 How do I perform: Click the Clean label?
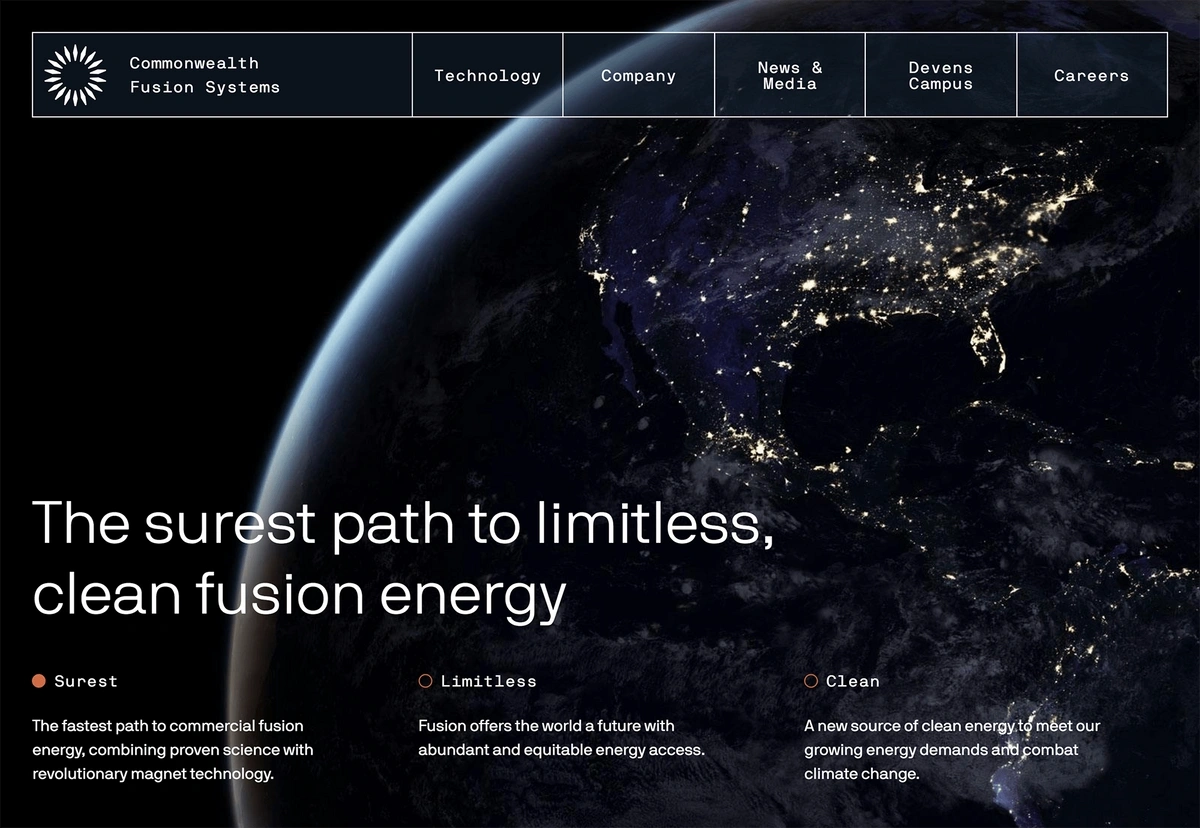tap(853, 681)
